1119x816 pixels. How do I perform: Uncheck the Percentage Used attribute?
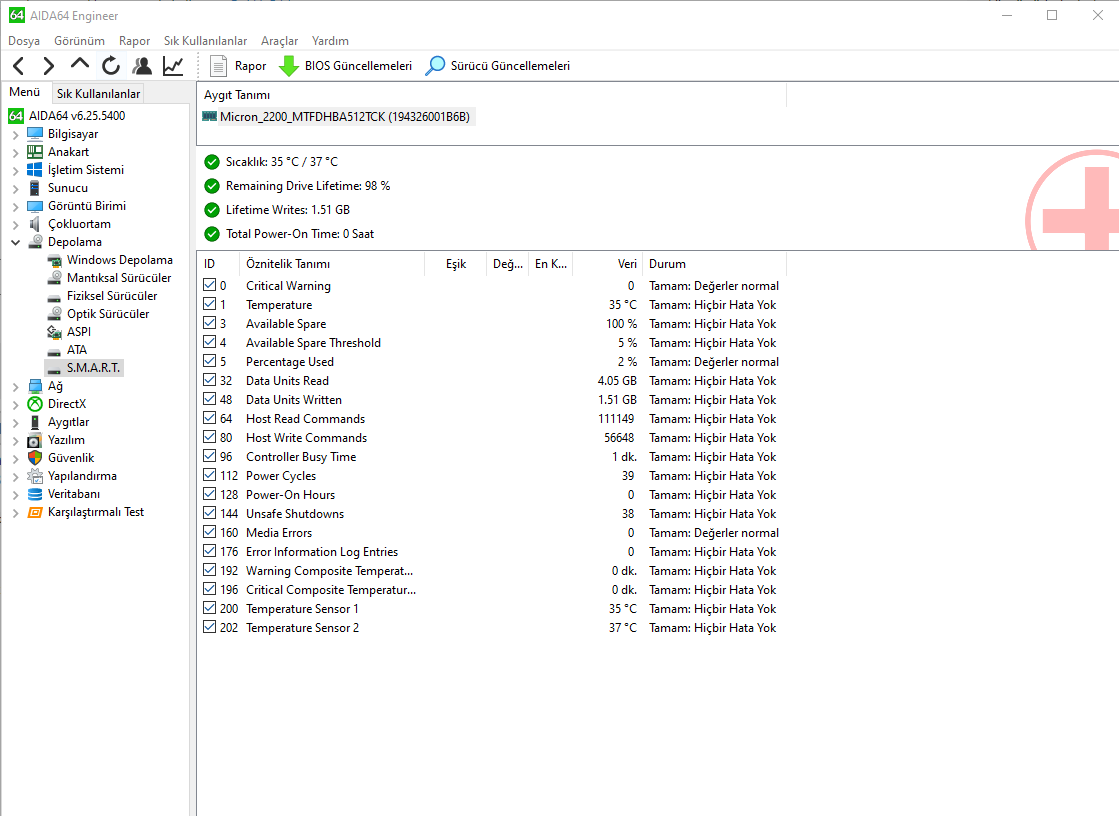pyautogui.click(x=209, y=361)
